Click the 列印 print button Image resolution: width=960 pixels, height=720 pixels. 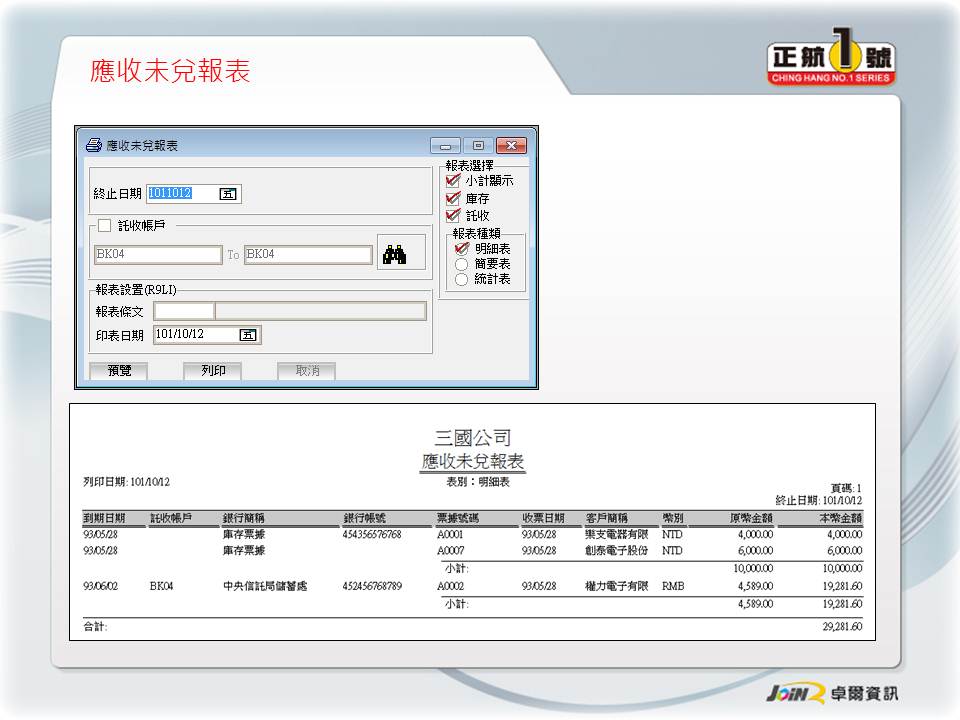click(213, 371)
